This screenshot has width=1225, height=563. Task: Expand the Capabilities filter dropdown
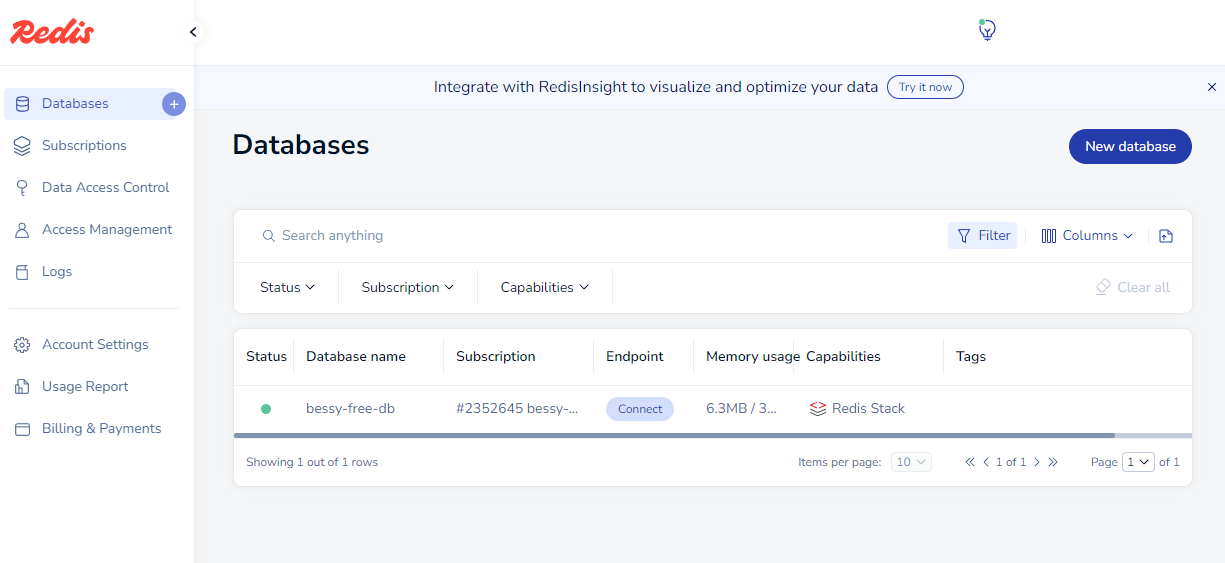point(545,287)
